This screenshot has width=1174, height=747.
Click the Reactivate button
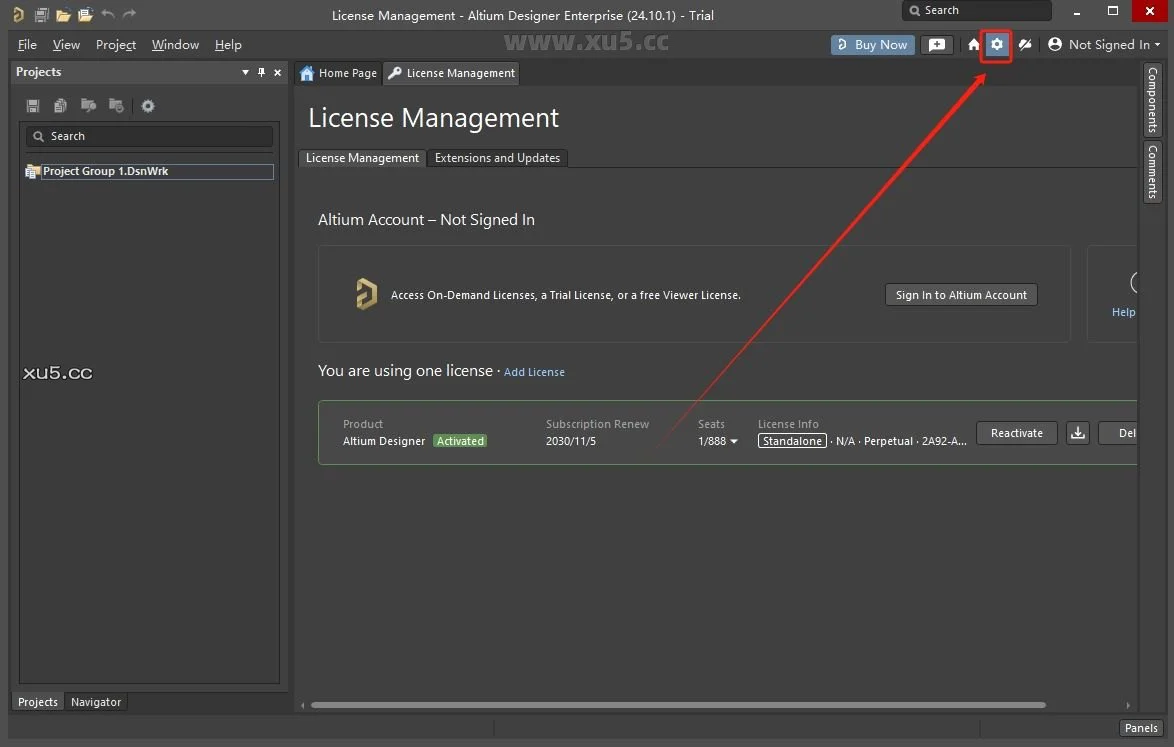pyautogui.click(x=1016, y=433)
